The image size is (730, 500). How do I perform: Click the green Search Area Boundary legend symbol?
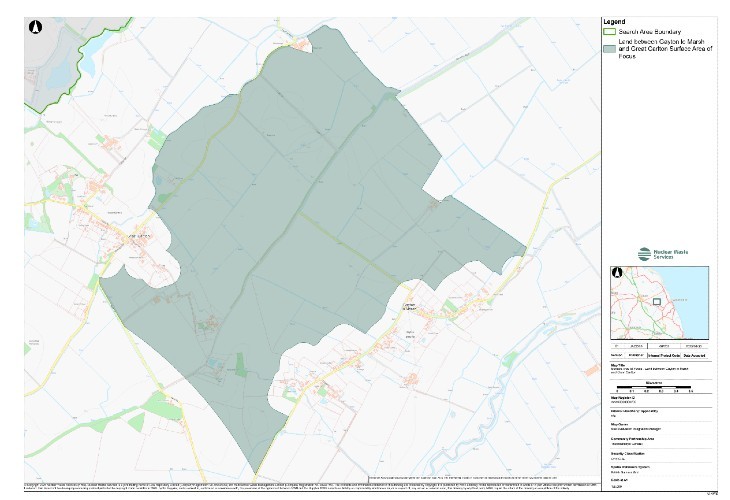[x=609, y=32]
